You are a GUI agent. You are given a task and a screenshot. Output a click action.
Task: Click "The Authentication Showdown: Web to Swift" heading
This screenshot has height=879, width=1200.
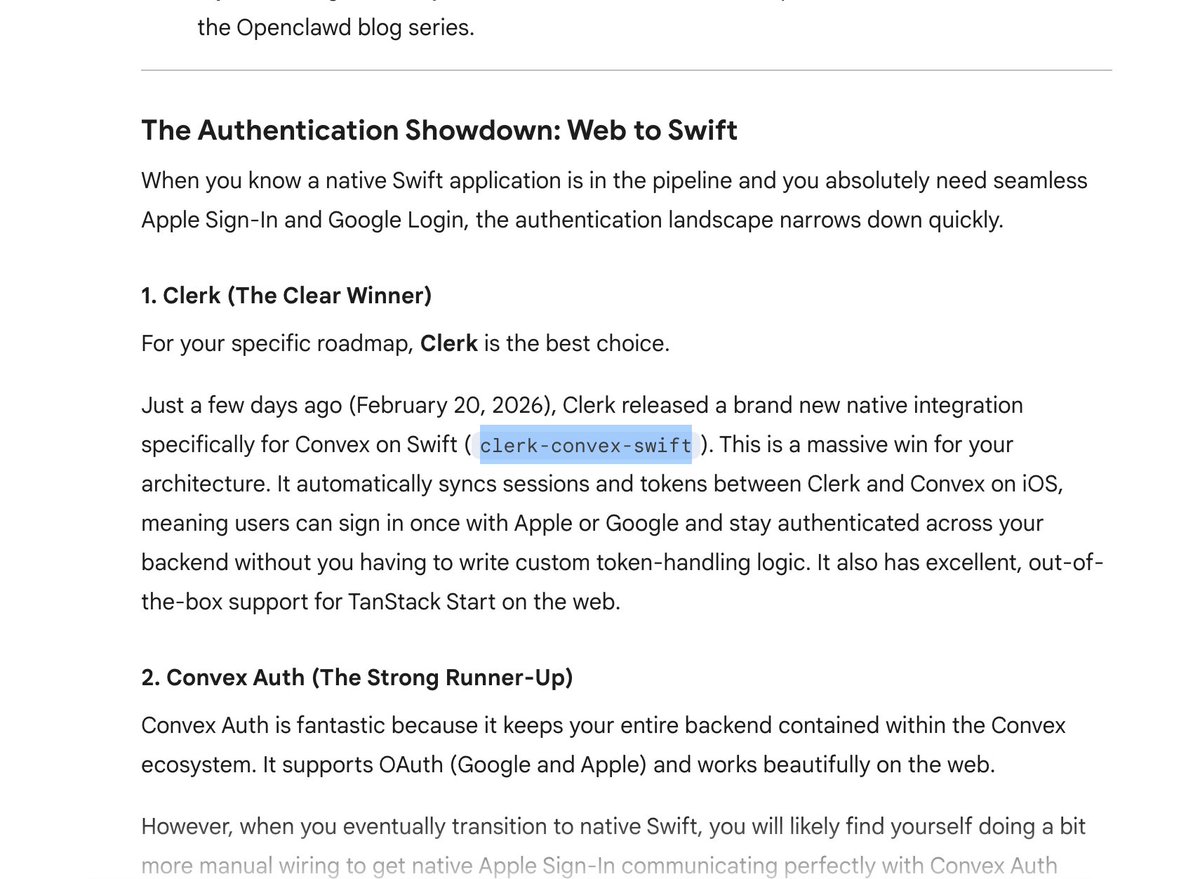click(439, 130)
